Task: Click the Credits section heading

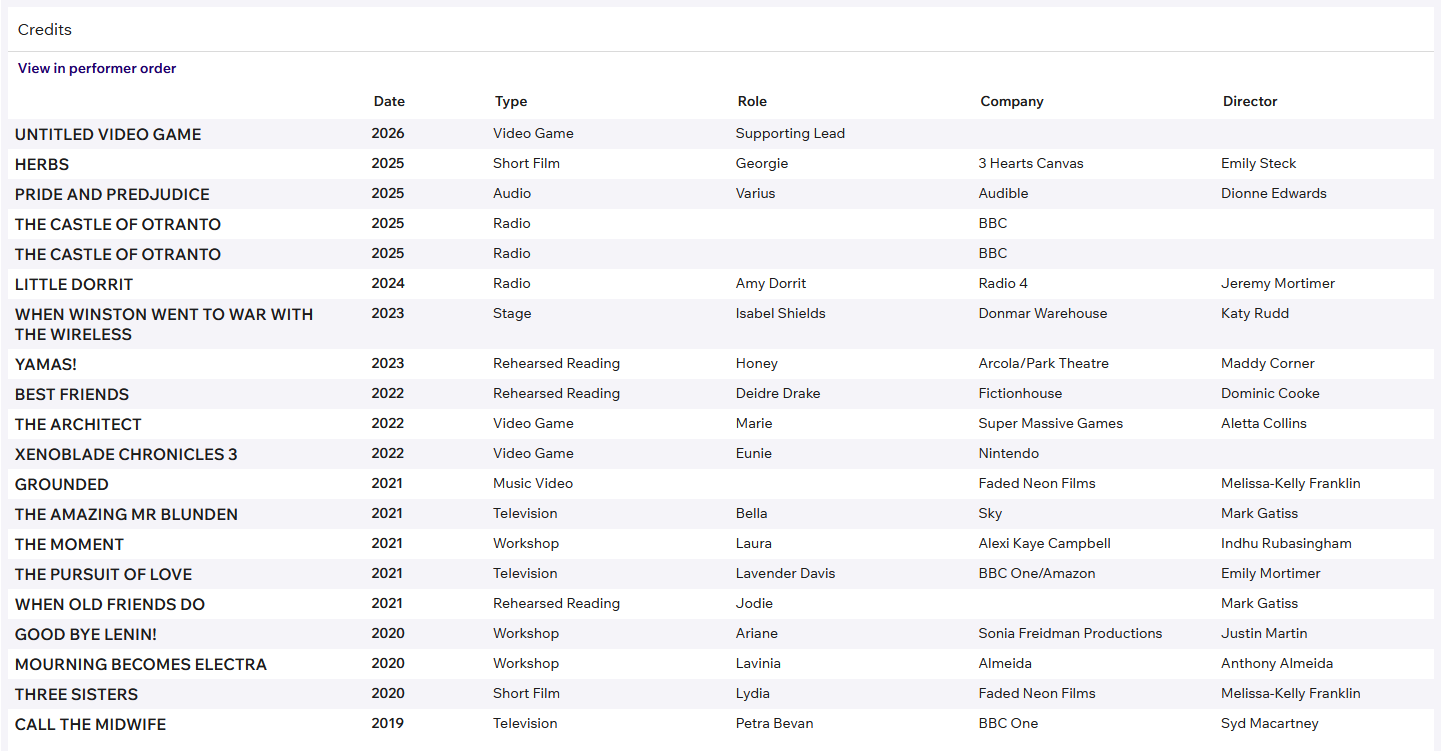Action: coord(45,30)
